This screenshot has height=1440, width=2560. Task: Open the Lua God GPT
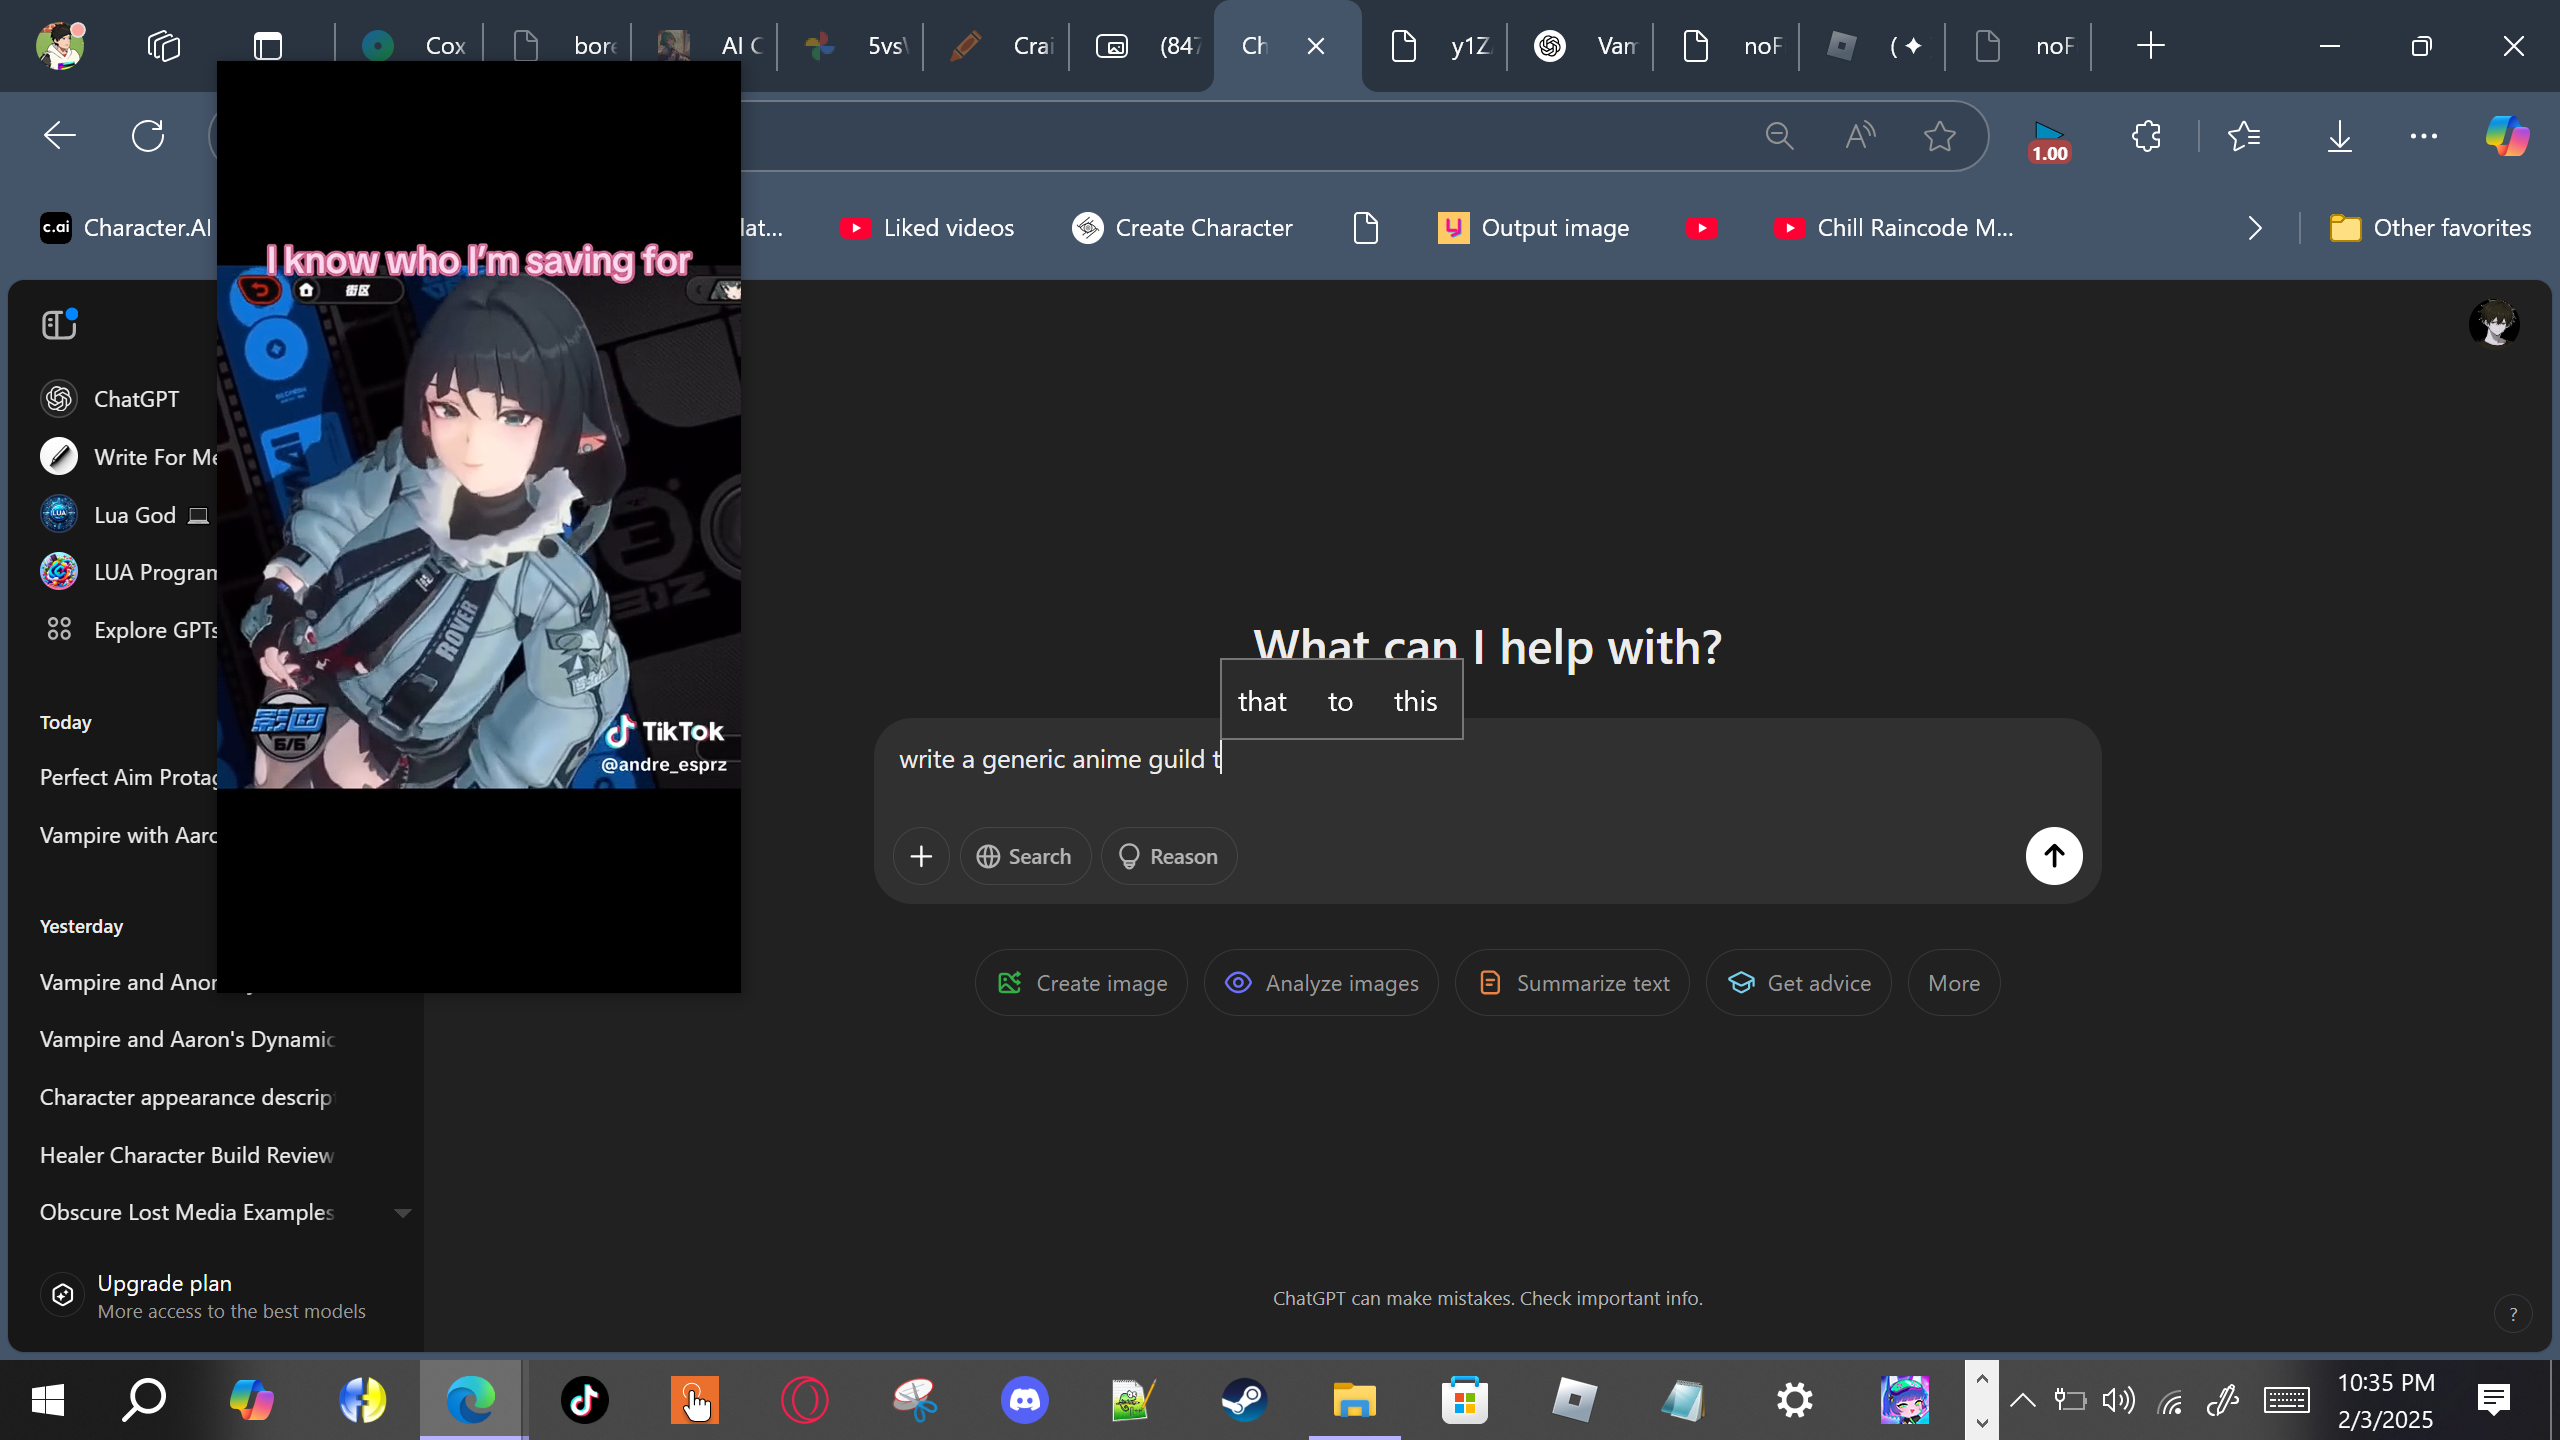[x=125, y=515]
